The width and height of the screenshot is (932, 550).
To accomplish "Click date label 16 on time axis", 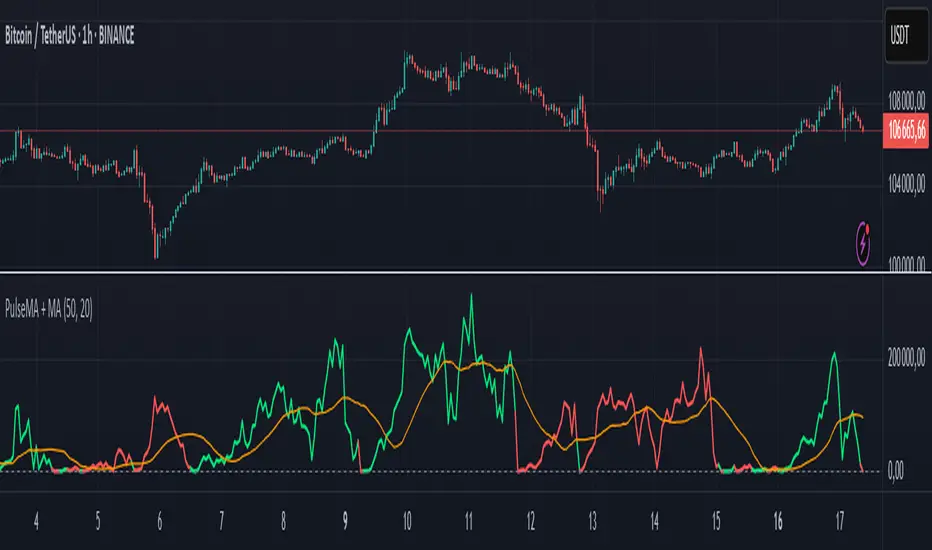I will 778,521.
